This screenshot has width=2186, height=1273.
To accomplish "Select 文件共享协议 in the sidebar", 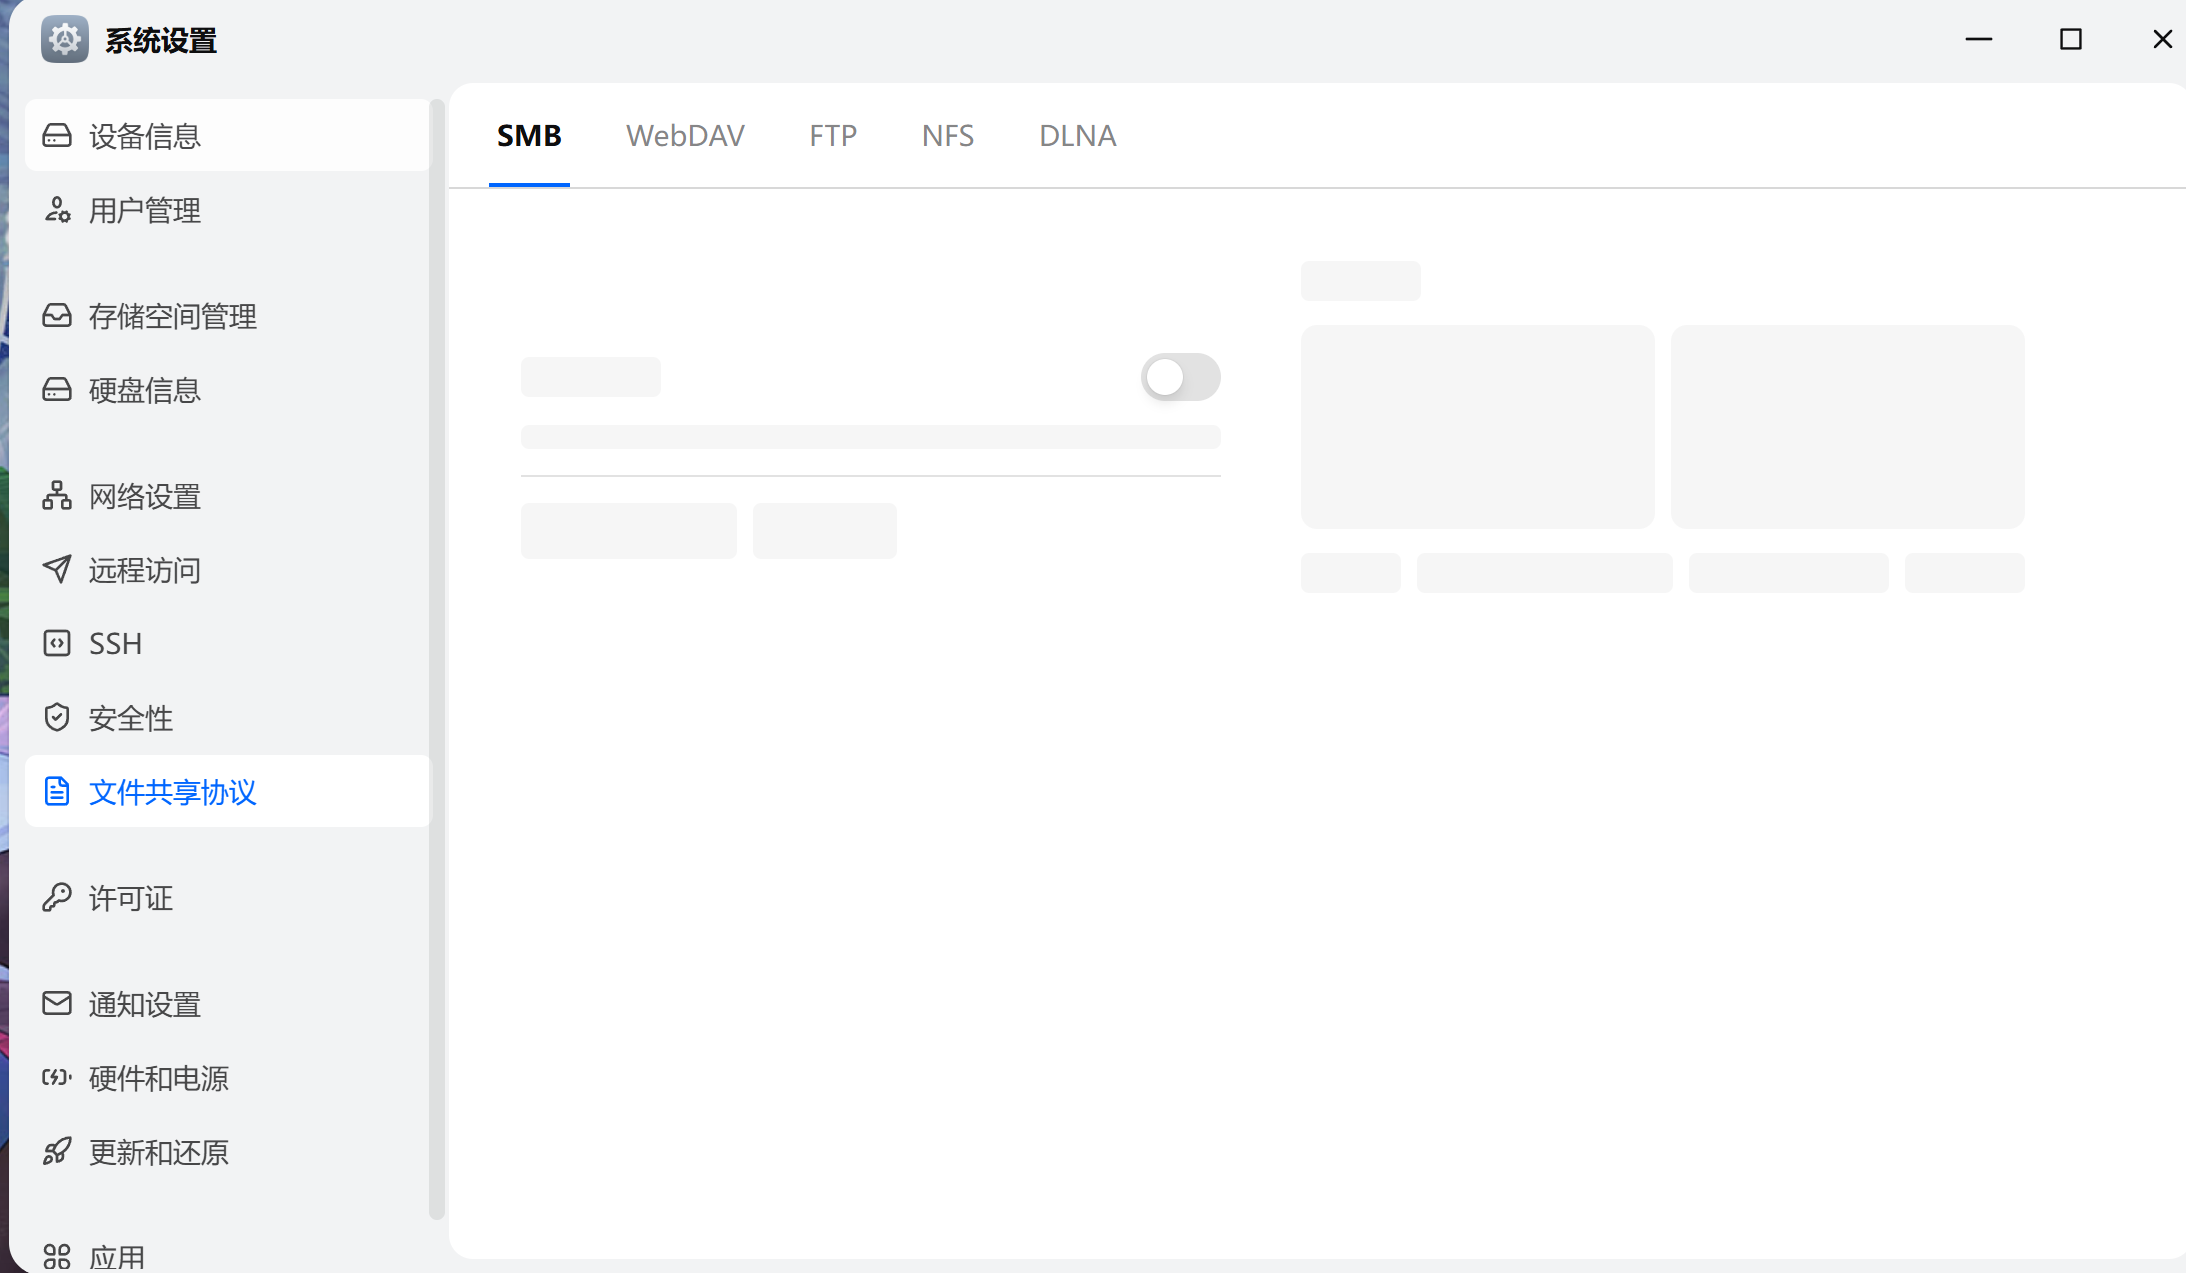I will [x=172, y=792].
